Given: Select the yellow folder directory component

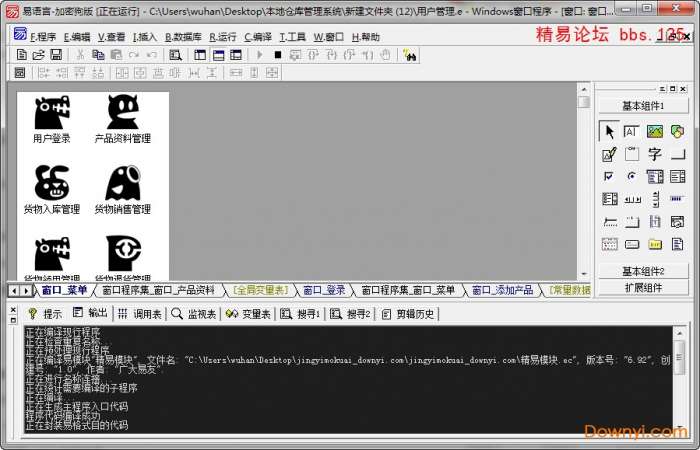Looking at the screenshot, I should pos(655,244).
